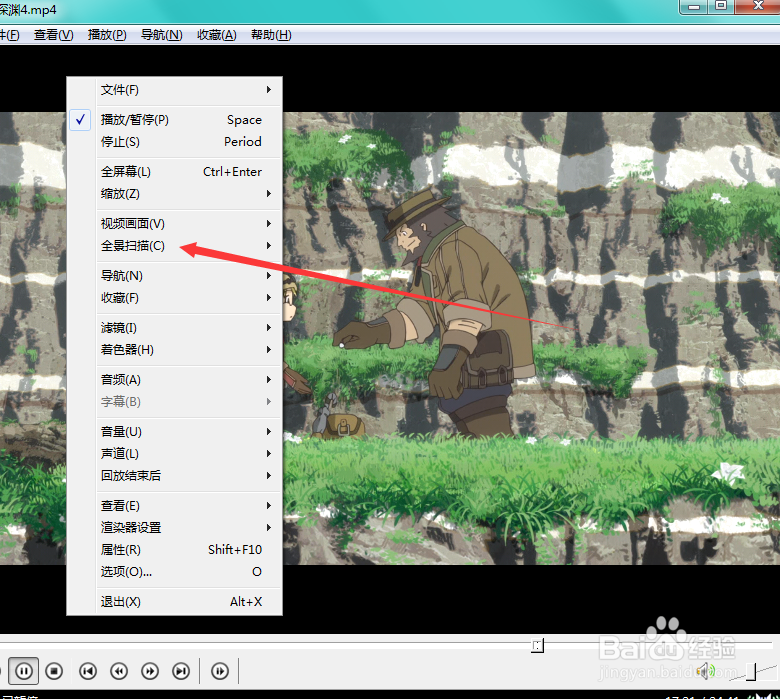
Task: Expand 缩放(Z) submenu
Action: [x=175, y=194]
